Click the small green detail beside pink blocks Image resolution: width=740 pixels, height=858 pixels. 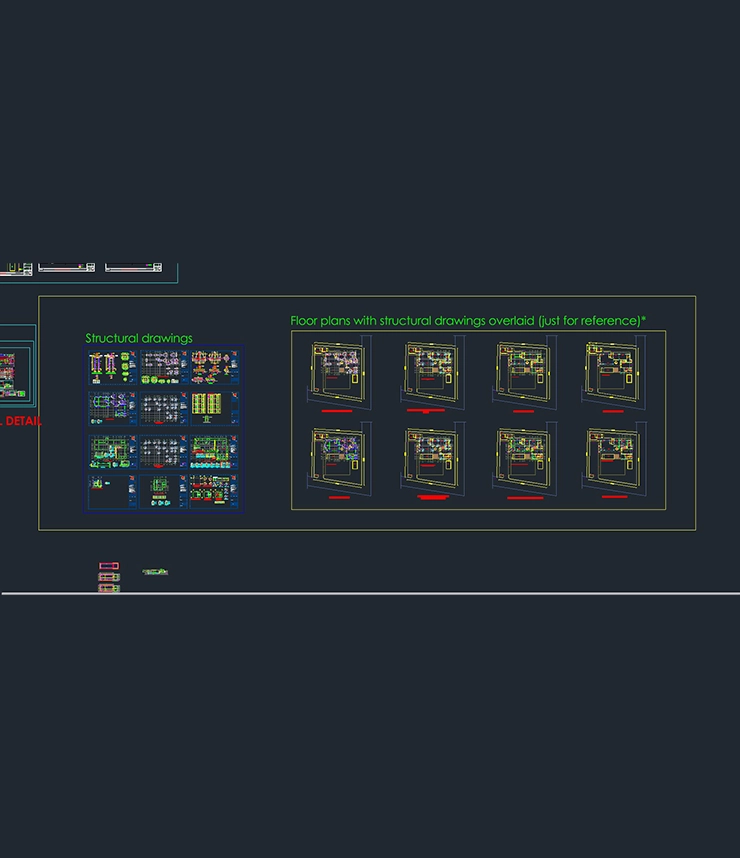point(155,572)
